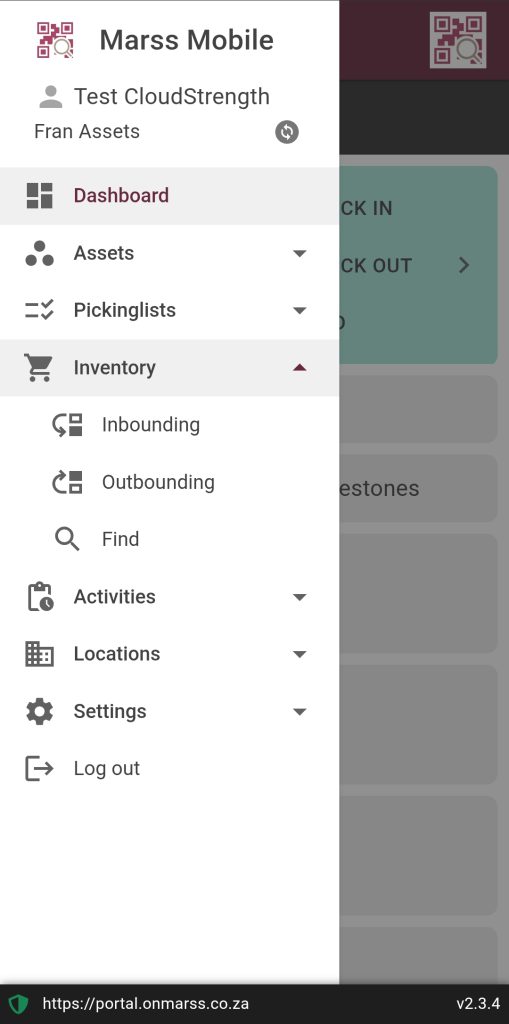Viewport: 509px width, 1024px height.
Task: Tap the QR scan icon in header
Action: 458,40
